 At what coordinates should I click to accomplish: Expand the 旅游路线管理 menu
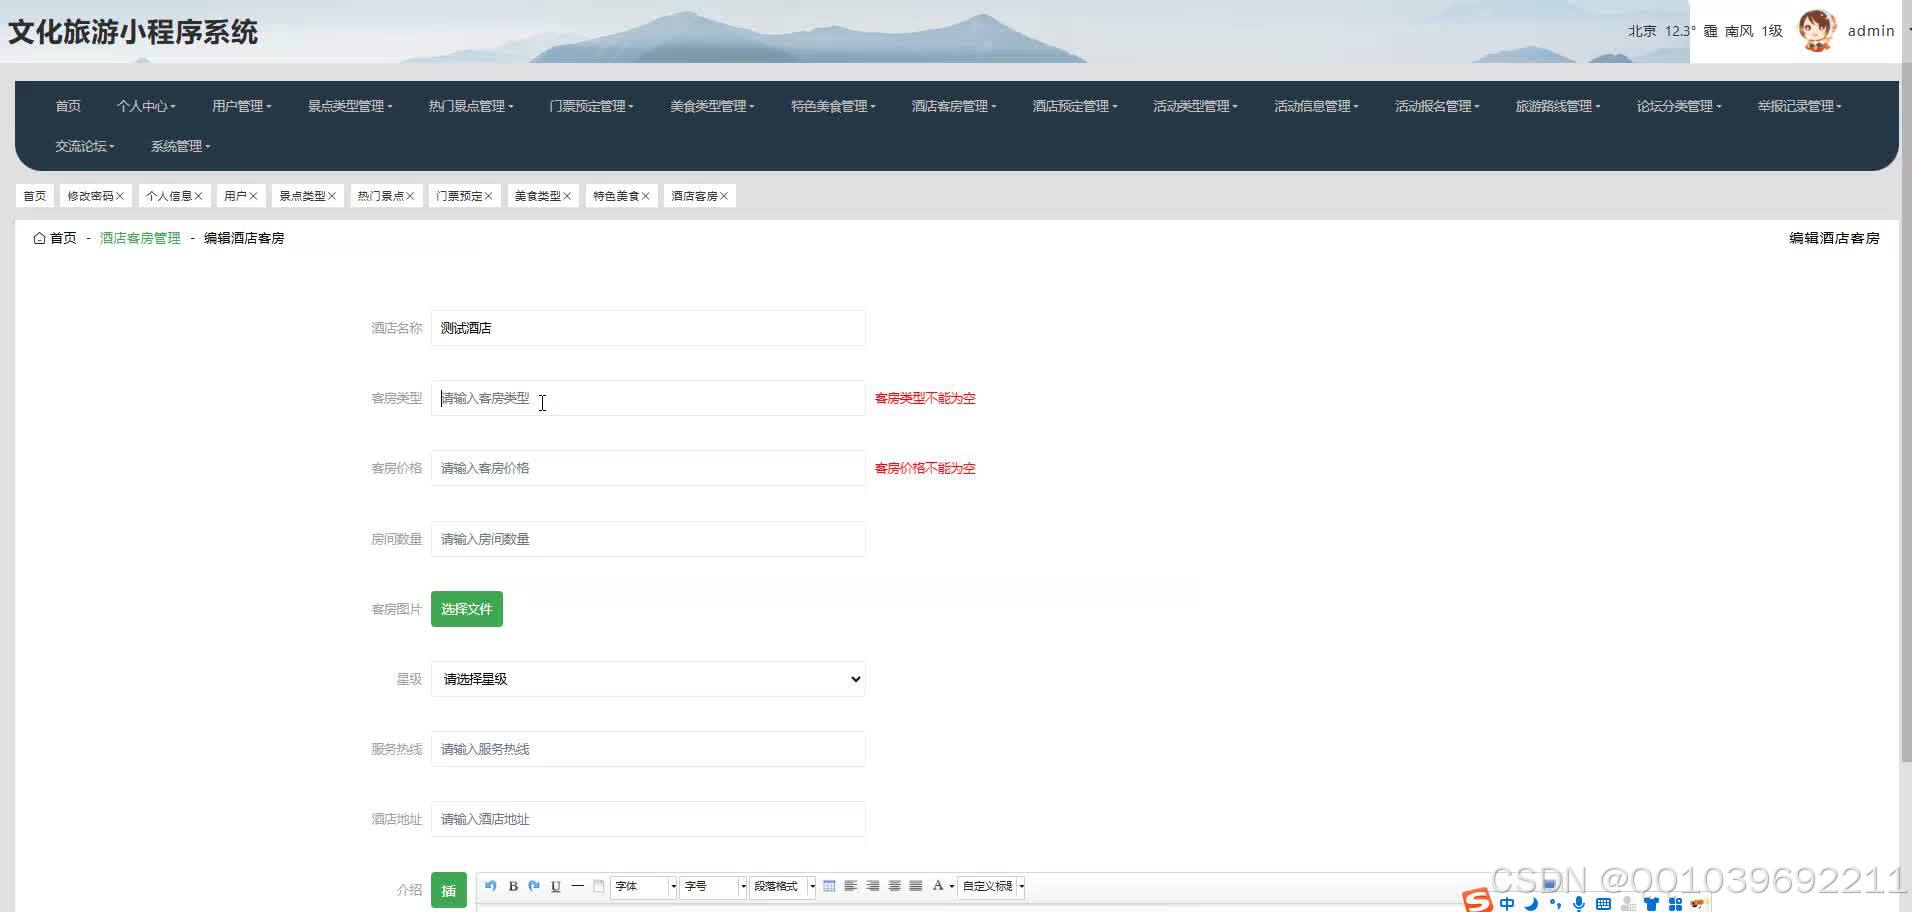(1557, 106)
